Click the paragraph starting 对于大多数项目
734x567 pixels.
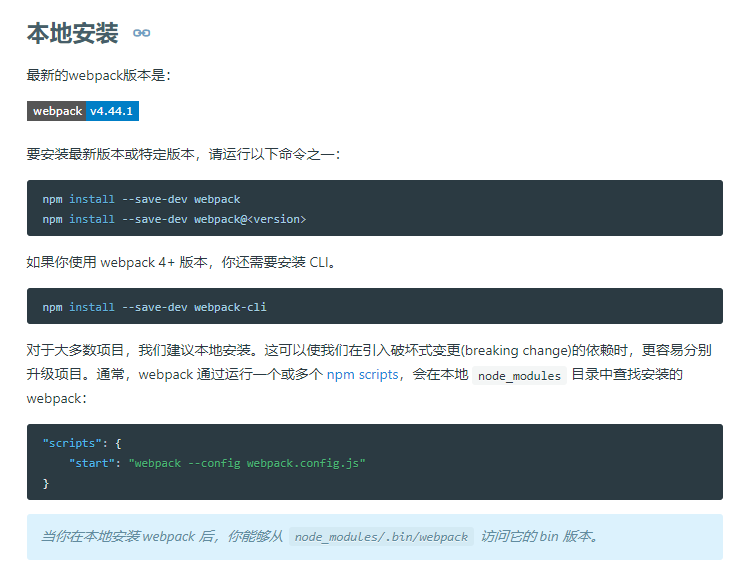[x=369, y=374]
